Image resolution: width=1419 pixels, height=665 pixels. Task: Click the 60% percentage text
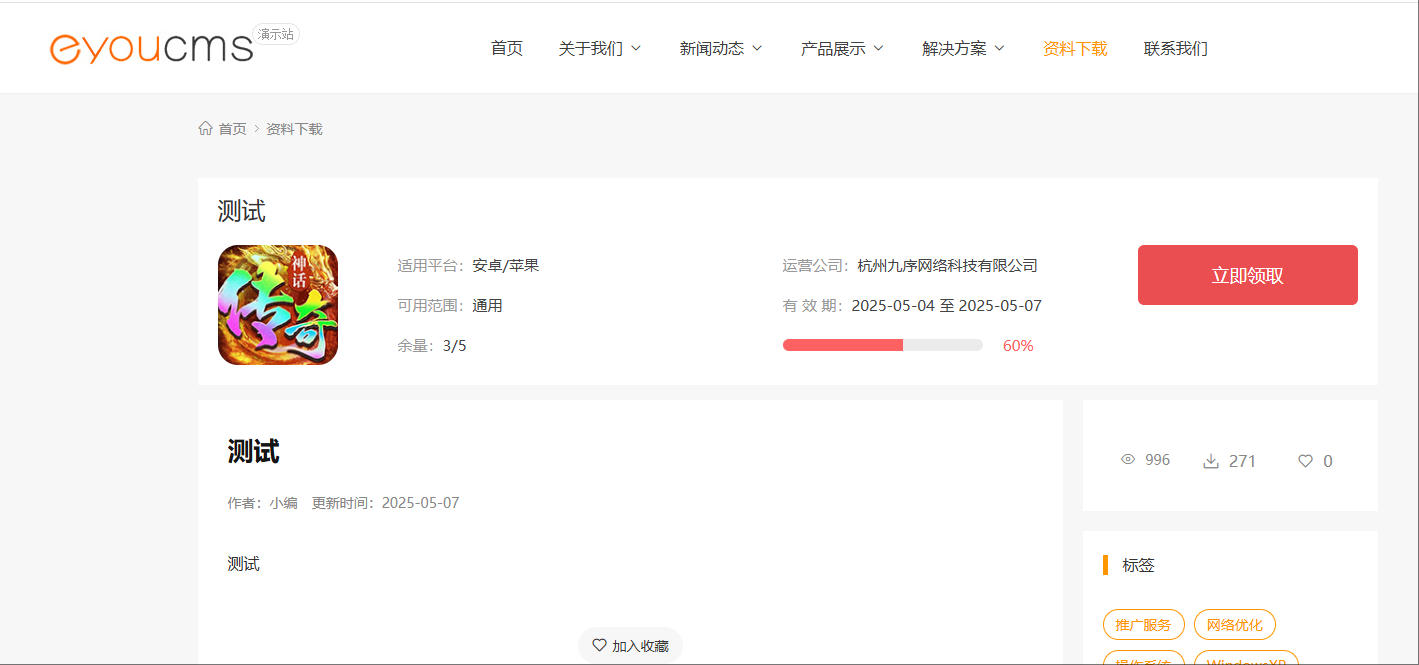[1018, 345]
